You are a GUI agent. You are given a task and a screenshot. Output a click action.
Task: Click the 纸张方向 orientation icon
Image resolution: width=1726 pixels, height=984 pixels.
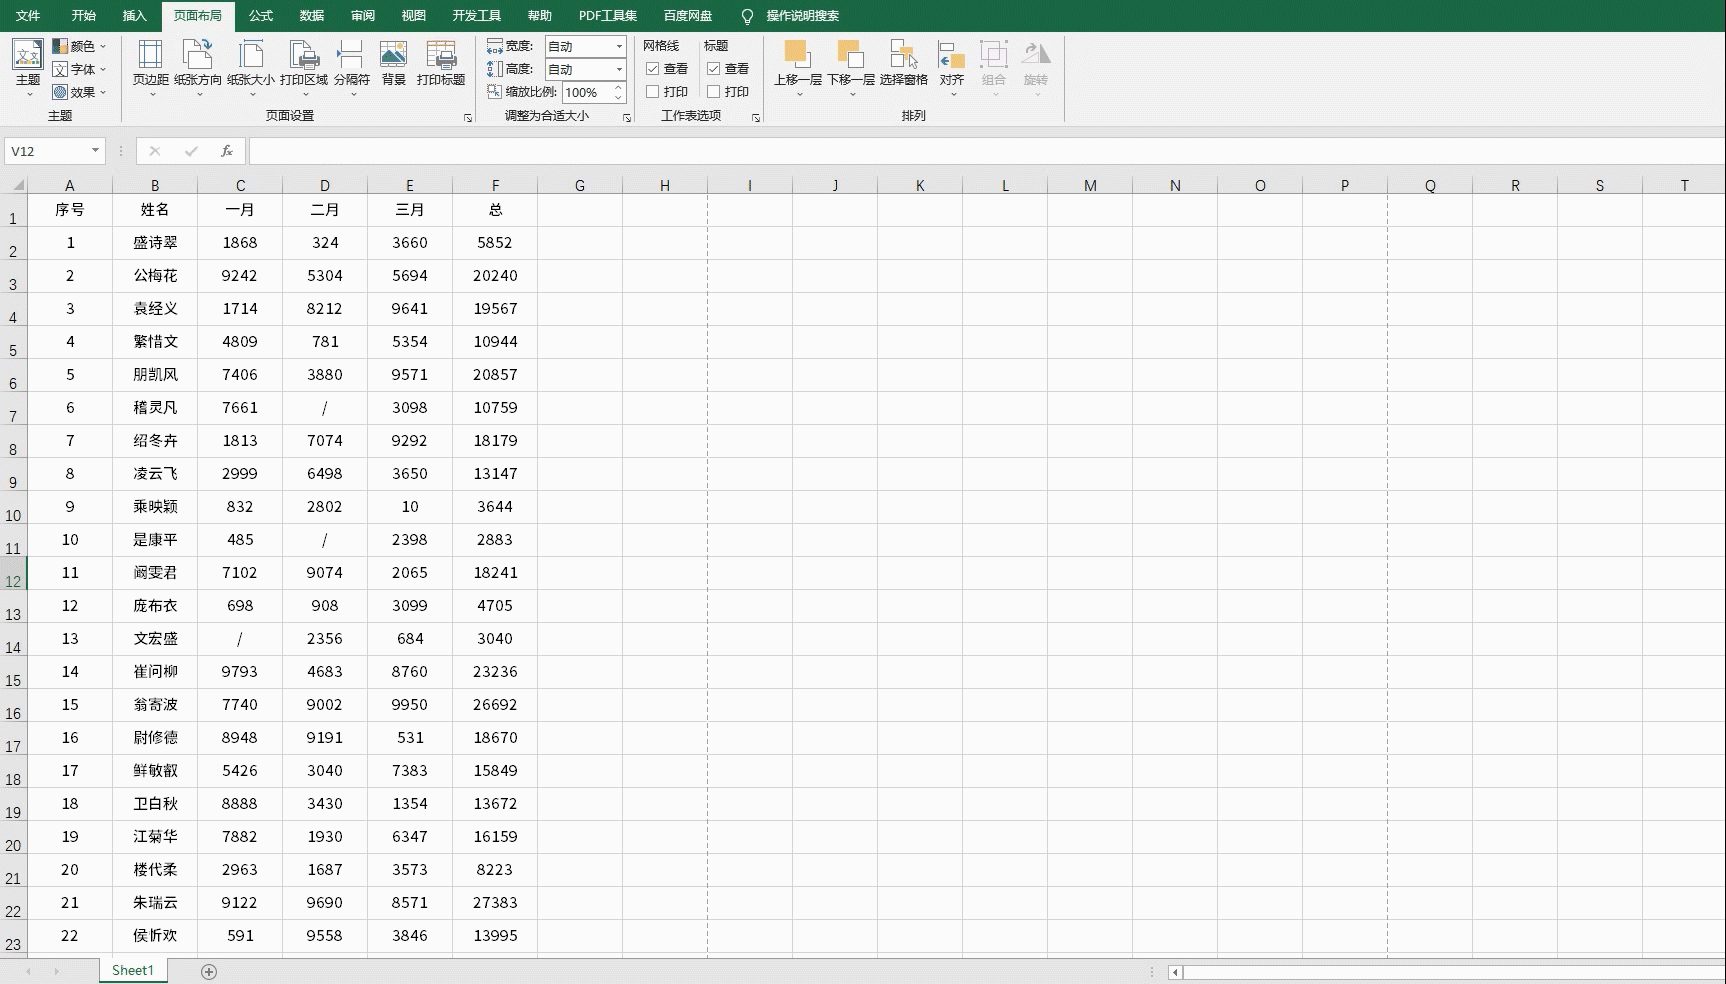(198, 55)
